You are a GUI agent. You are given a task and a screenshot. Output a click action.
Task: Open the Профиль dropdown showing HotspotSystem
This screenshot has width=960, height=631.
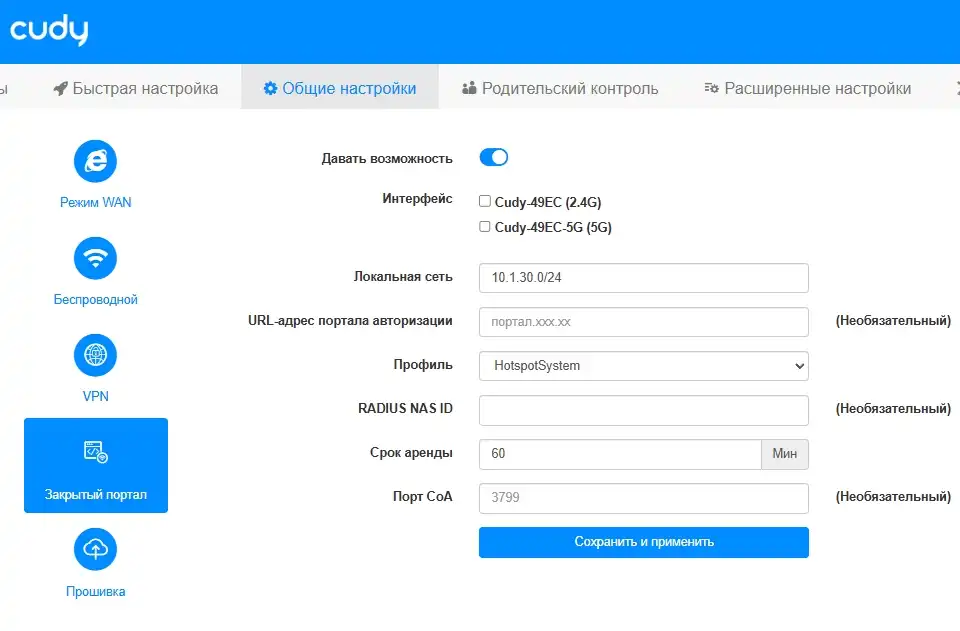(643, 366)
